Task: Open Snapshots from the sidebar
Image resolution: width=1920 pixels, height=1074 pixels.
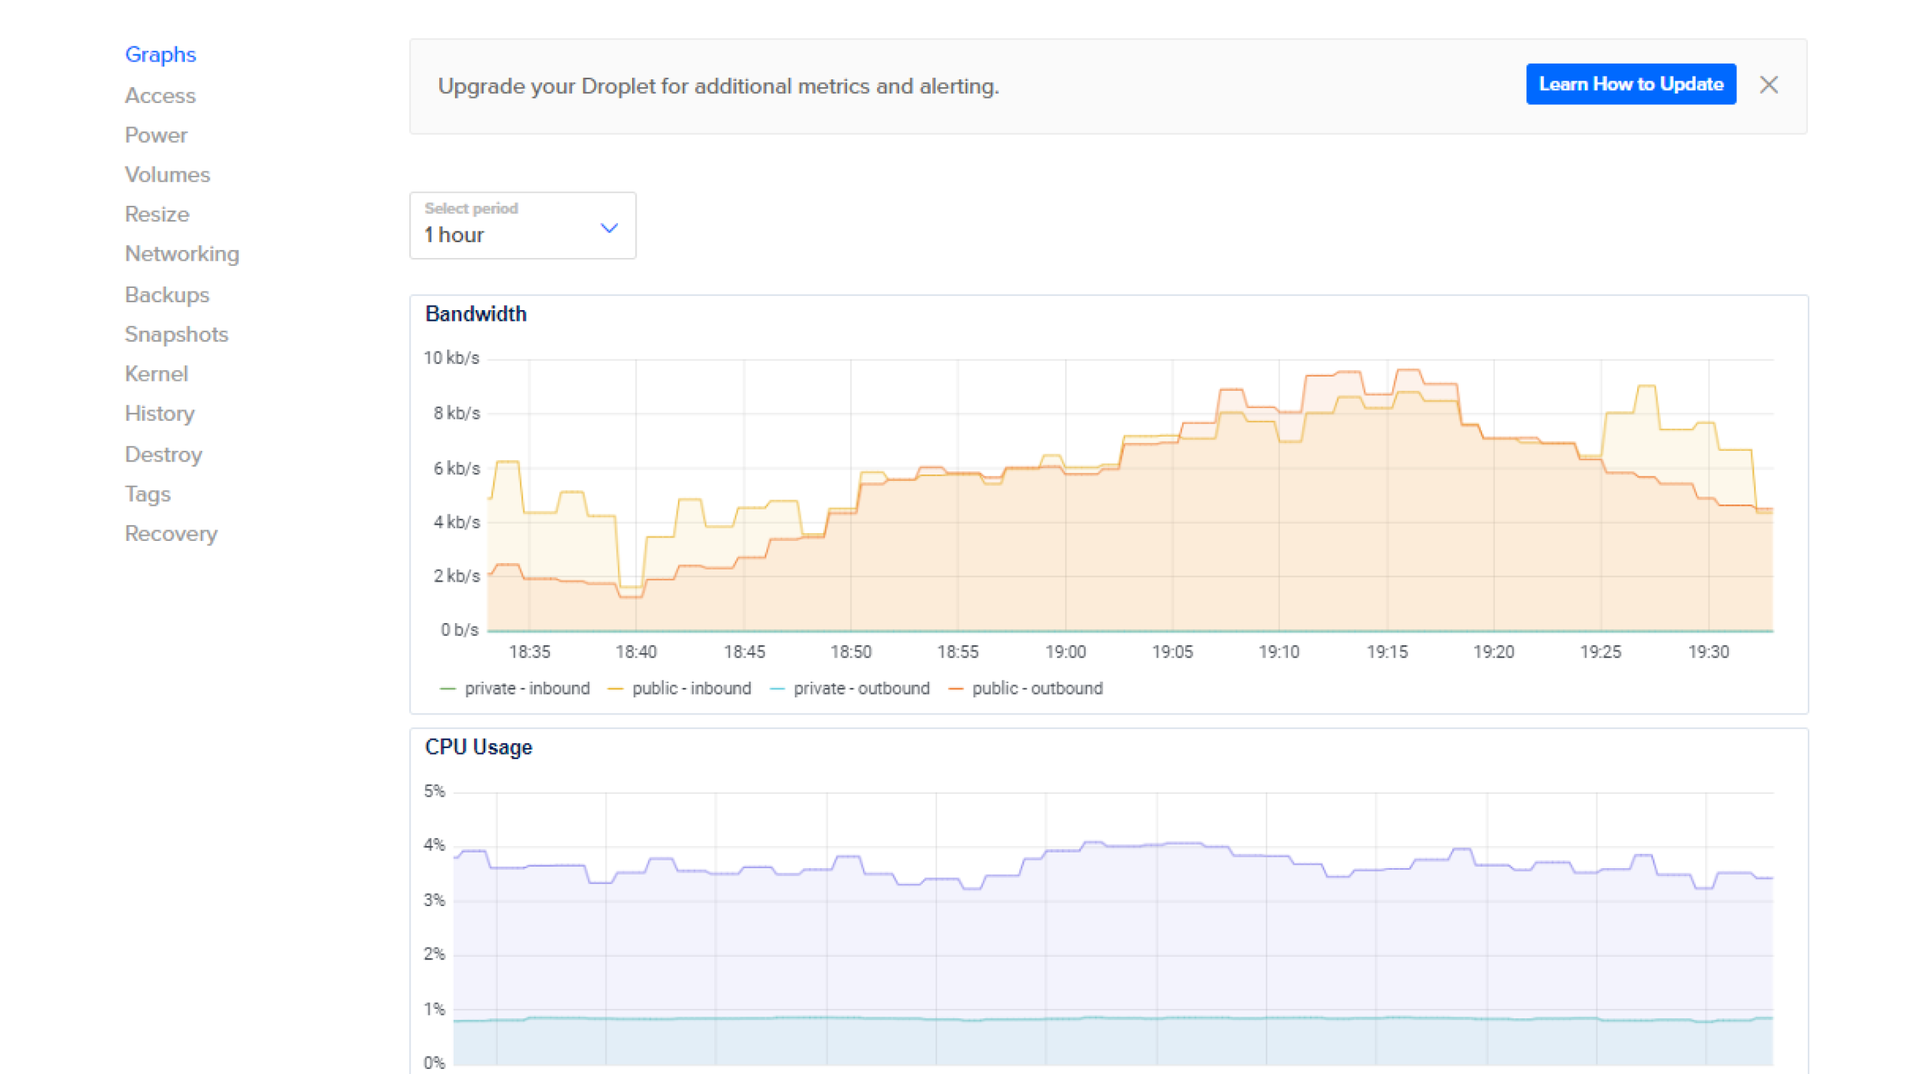Action: click(x=176, y=334)
